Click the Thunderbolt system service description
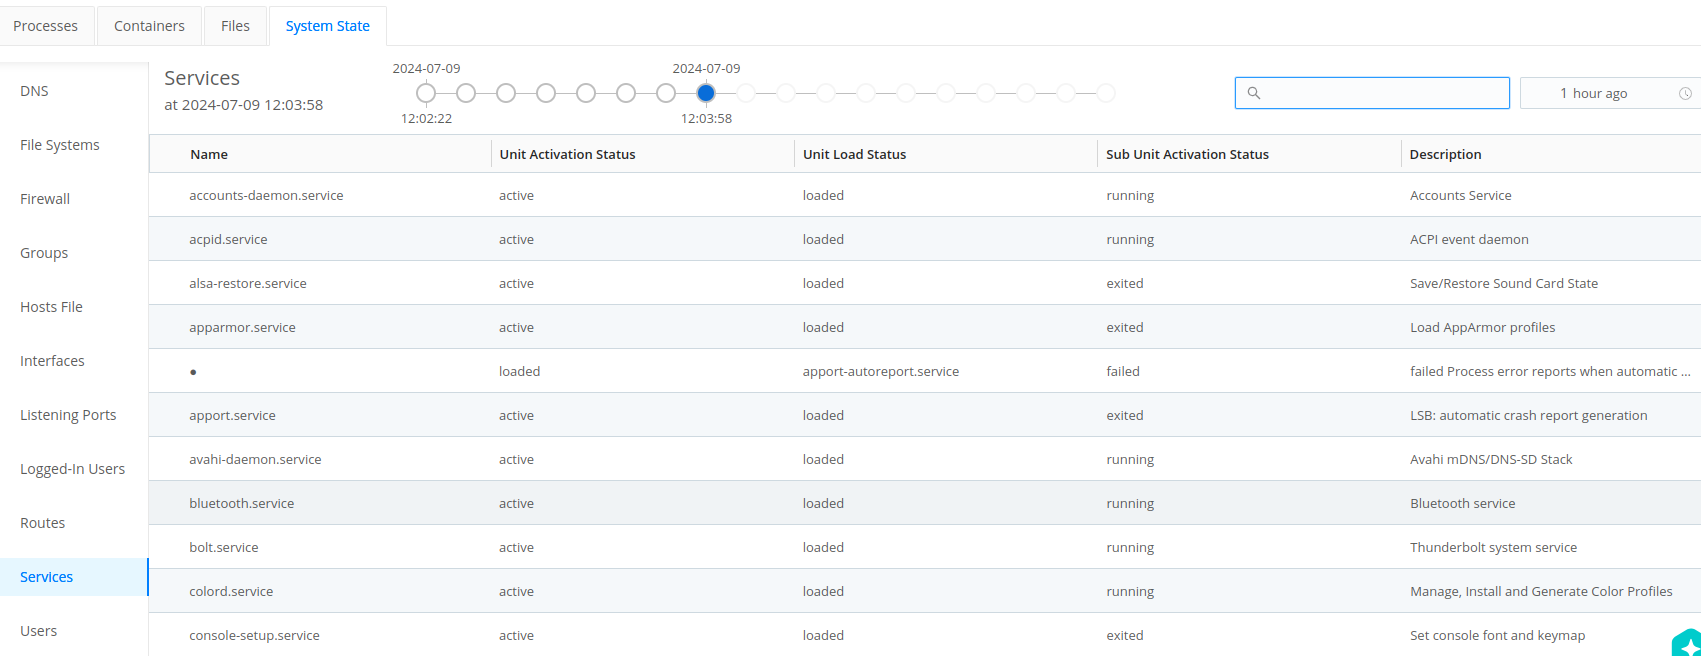Screen dimensions: 1701x656 coord(1493,547)
